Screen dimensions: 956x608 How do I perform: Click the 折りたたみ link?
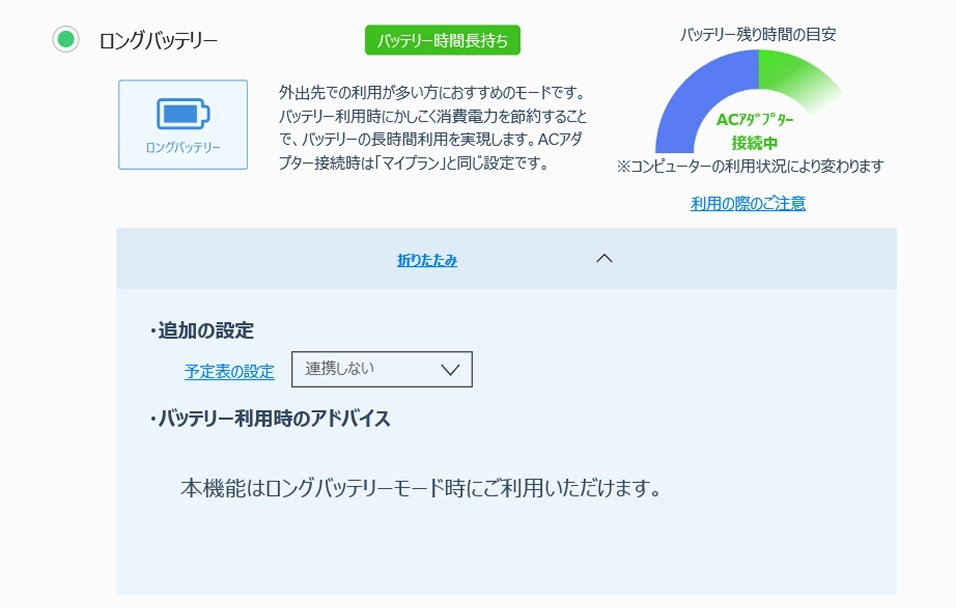(427, 260)
